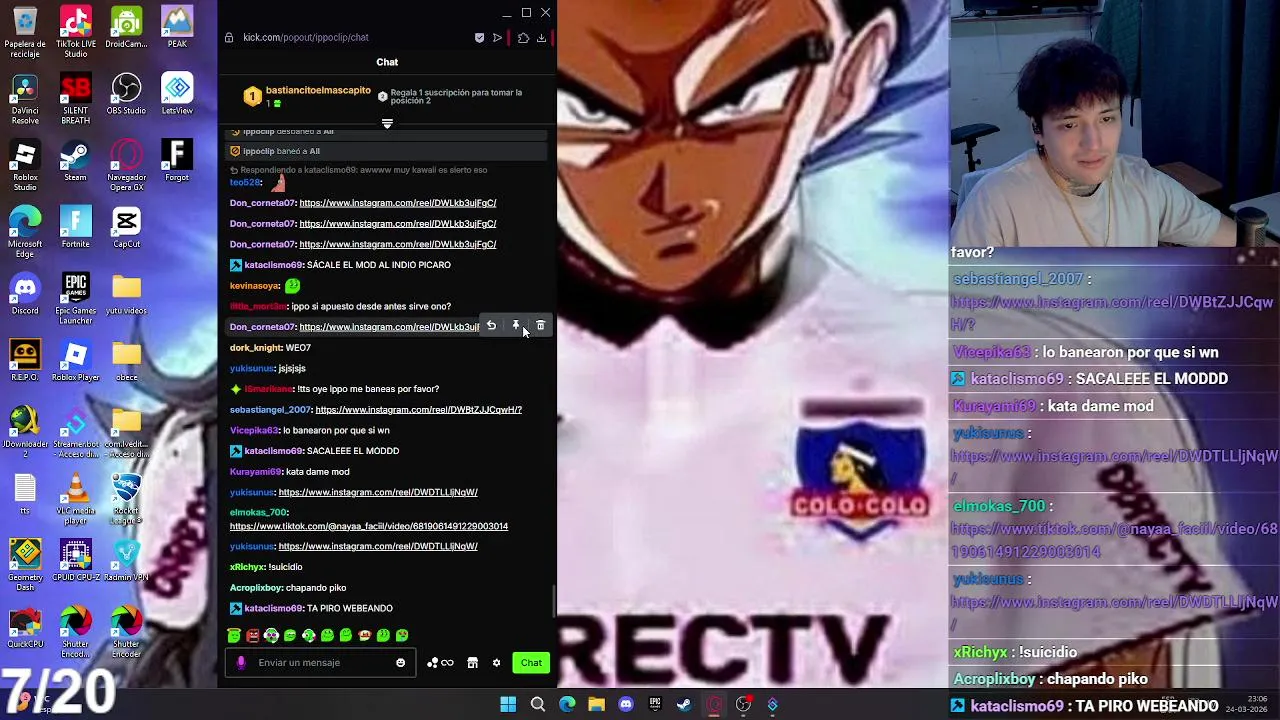
Task: Open yukisunus's last Instagram reel link
Action: pos(378,547)
